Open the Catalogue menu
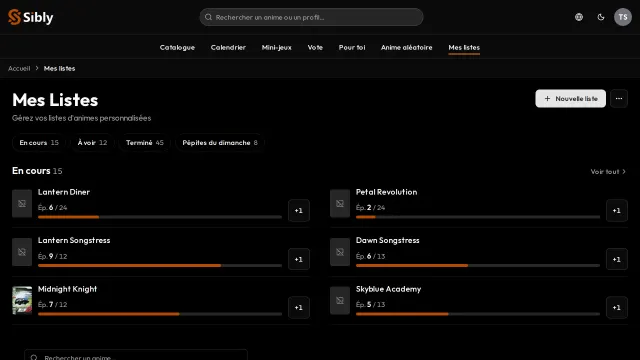This screenshot has width=640, height=360. 177,47
